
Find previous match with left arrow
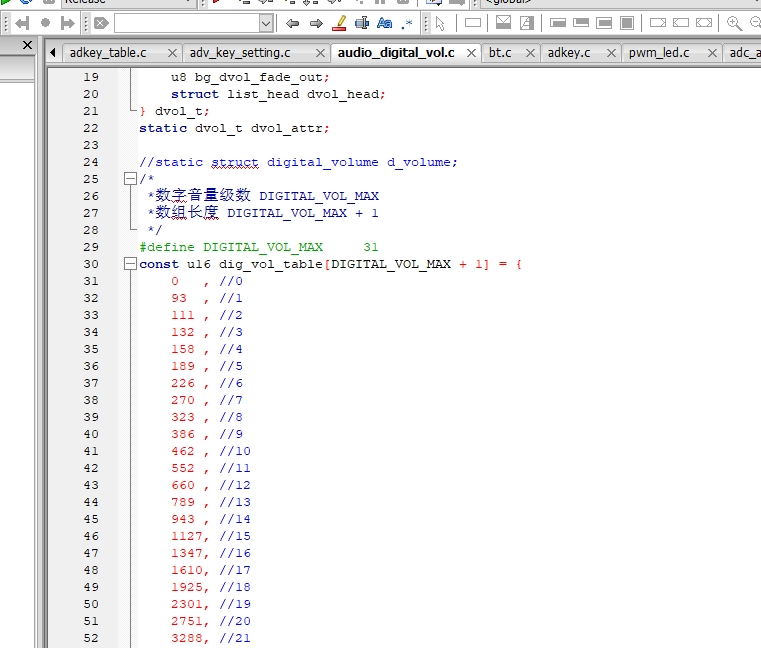tap(293, 23)
